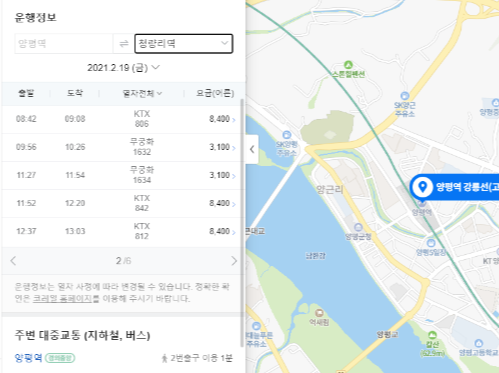Click the 2/6 page indicator
Screen dimensions: 499x373
[x=123, y=261]
